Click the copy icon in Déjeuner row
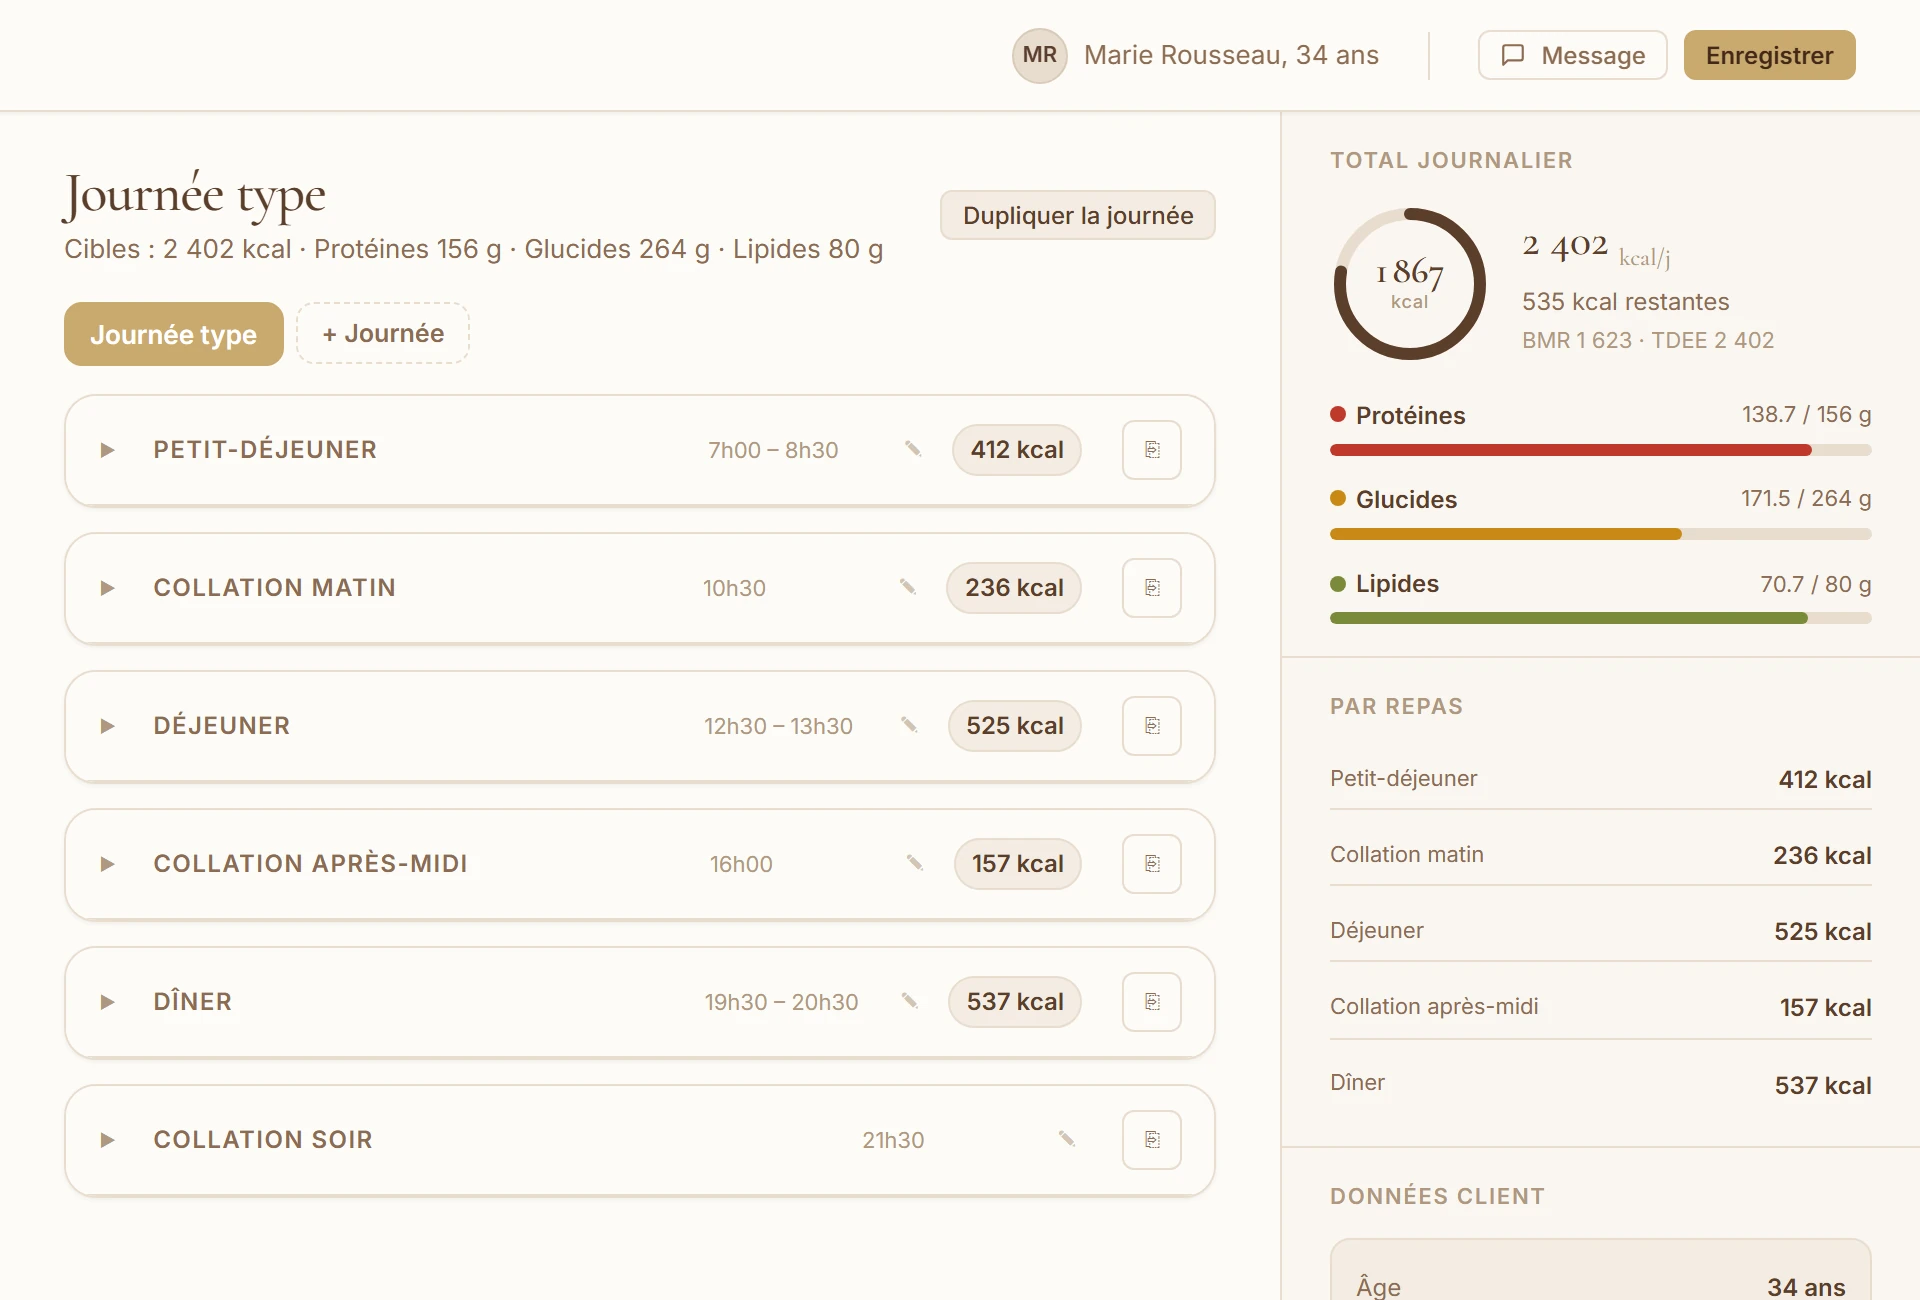Image resolution: width=1920 pixels, height=1300 pixels. click(1152, 726)
